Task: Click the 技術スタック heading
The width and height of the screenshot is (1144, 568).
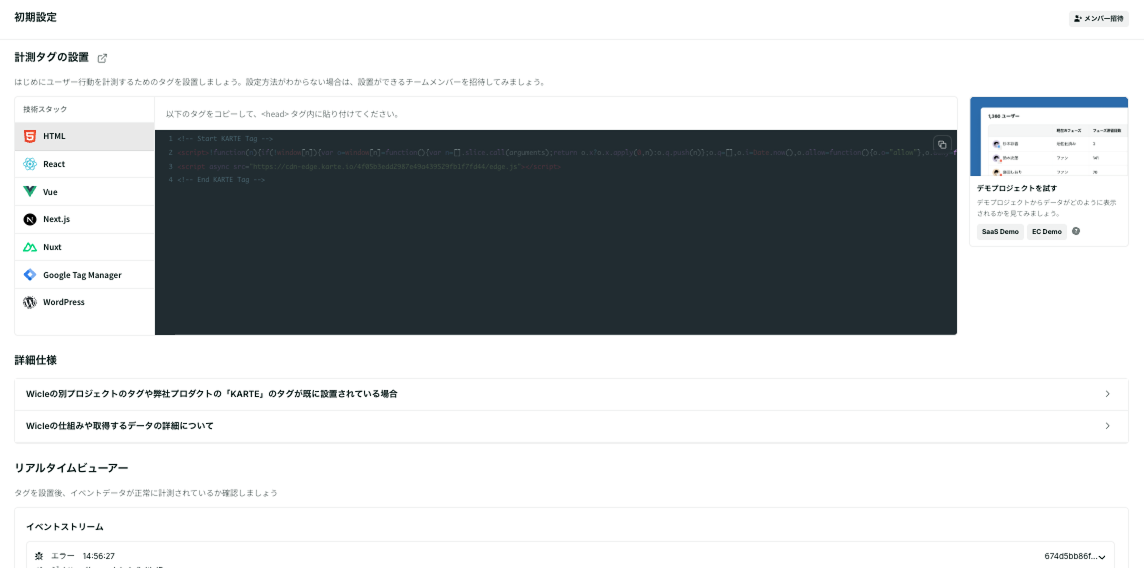Action: (x=45, y=109)
